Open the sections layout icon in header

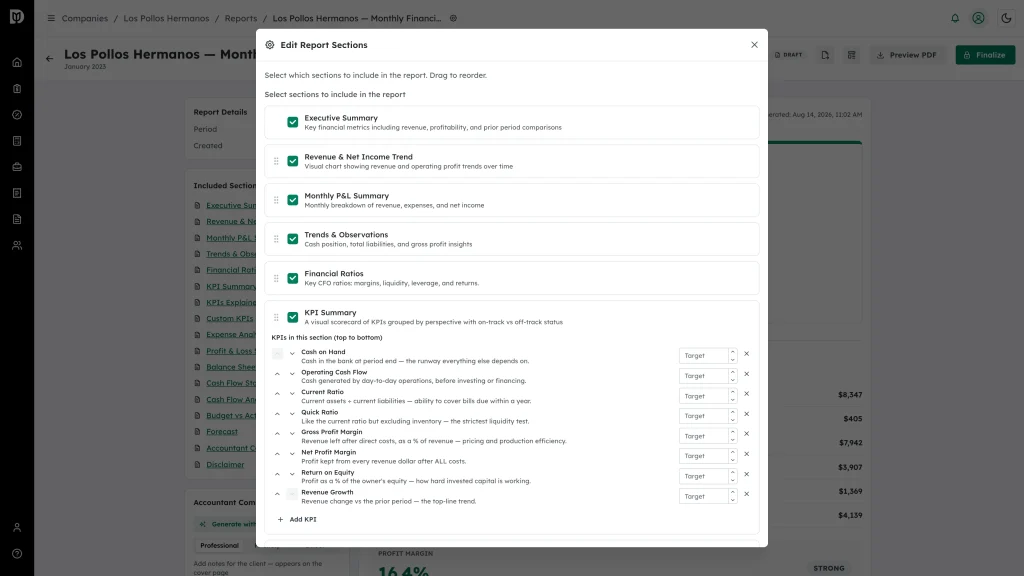(852, 55)
